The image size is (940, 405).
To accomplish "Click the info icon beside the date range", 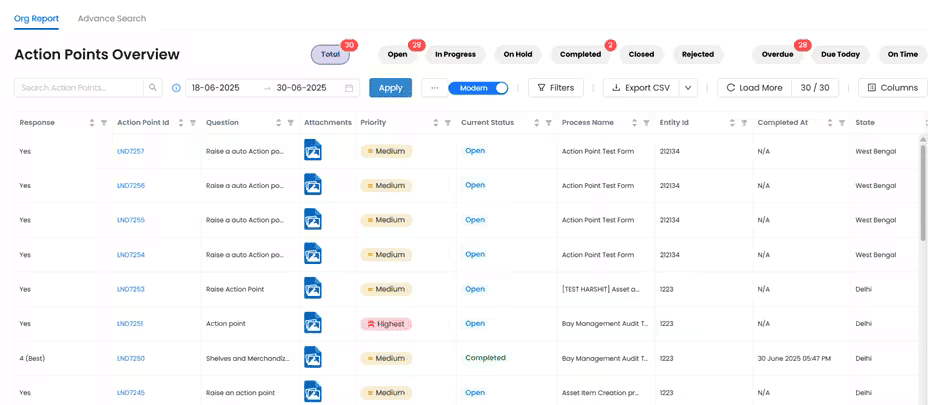I will coord(176,88).
